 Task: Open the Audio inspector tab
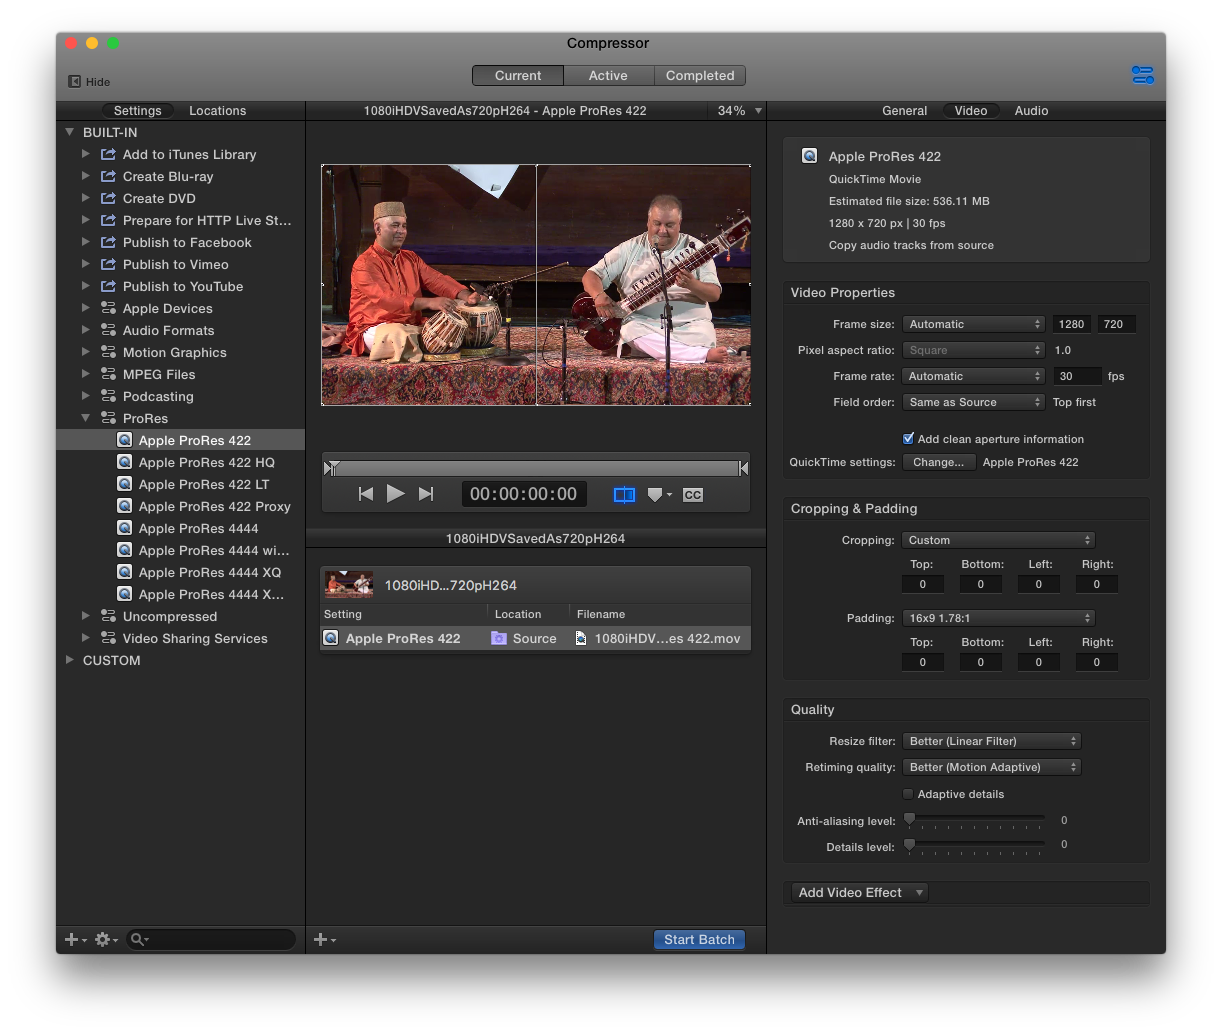pyautogui.click(x=1031, y=111)
